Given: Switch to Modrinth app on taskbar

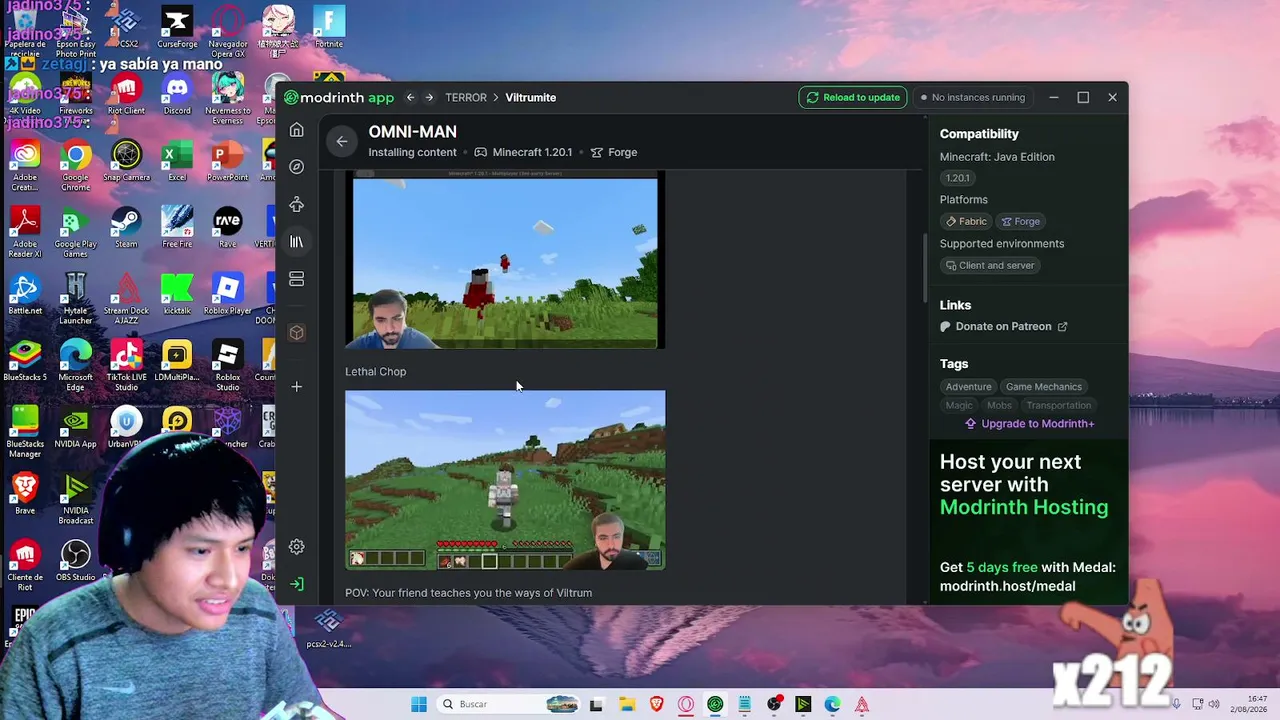Looking at the screenshot, I should click(x=715, y=704).
